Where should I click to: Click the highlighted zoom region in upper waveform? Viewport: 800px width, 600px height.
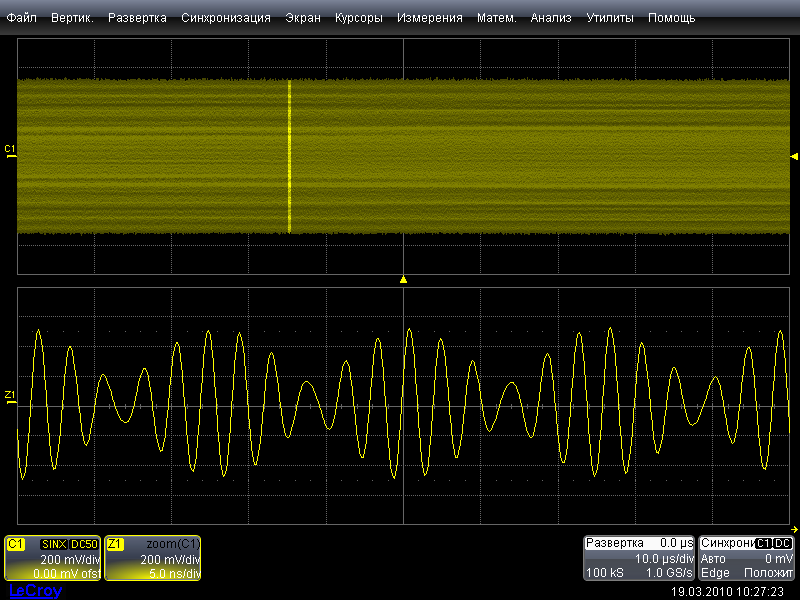(x=290, y=156)
